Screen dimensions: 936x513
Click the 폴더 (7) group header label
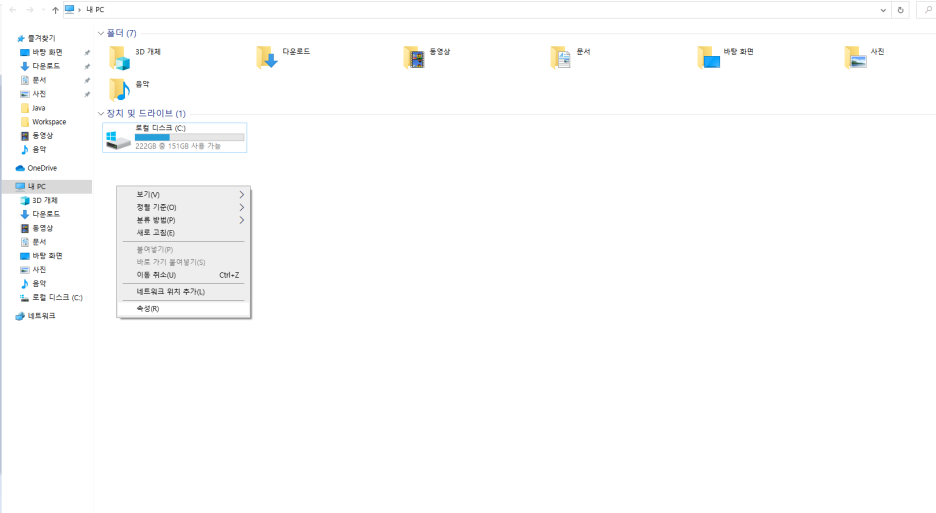[x=121, y=33]
